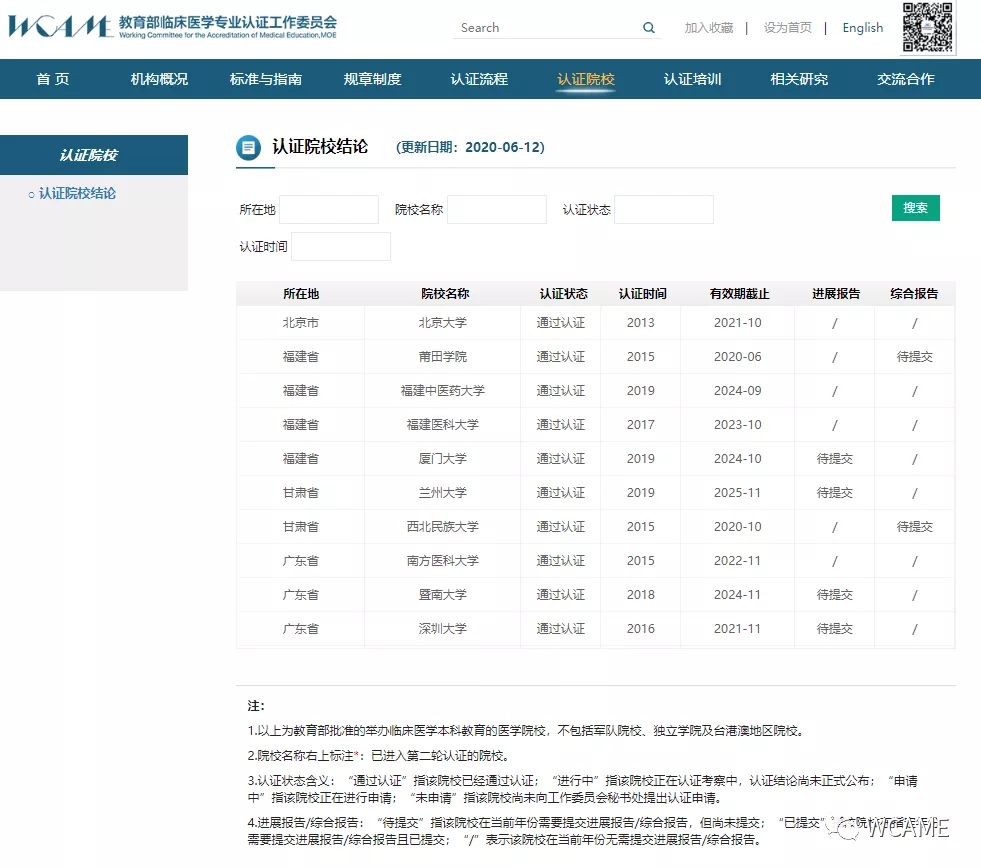Image resolution: width=981 pixels, height=868 pixels.
Task: Click the 暨南大学 table cell
Action: point(442,595)
